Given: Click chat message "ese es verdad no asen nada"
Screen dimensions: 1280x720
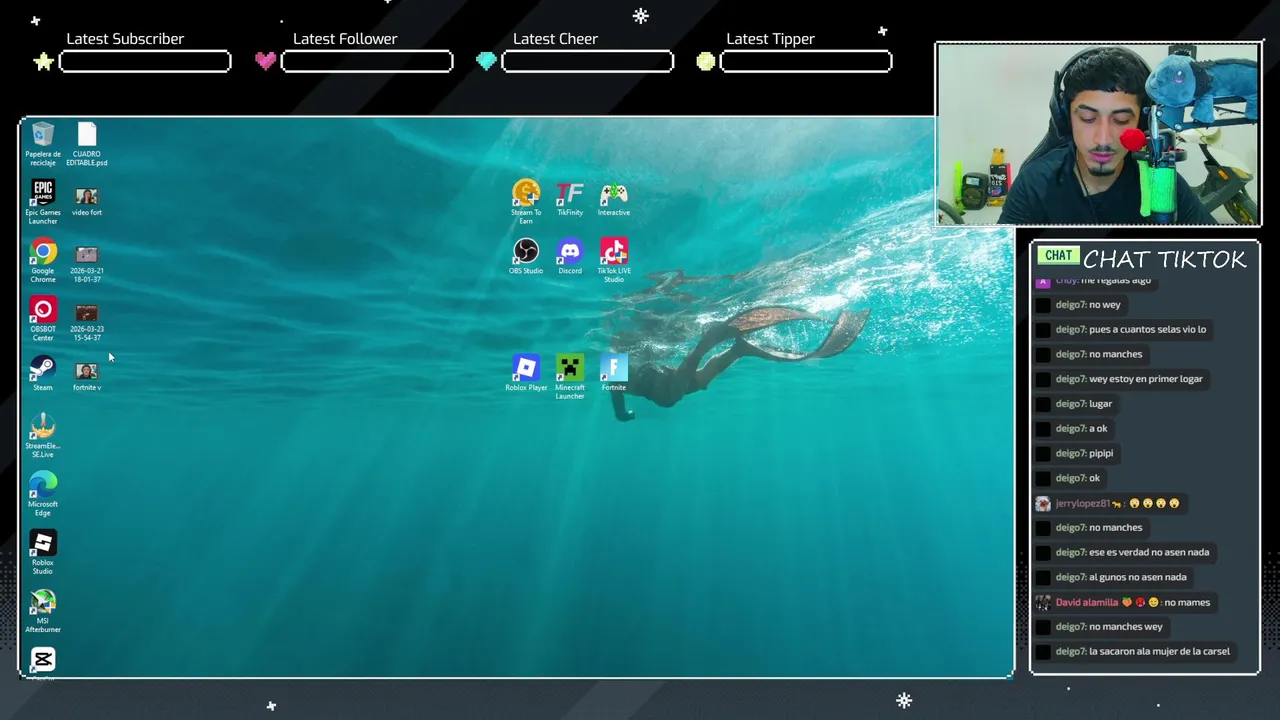Looking at the screenshot, I should pos(1149,552).
